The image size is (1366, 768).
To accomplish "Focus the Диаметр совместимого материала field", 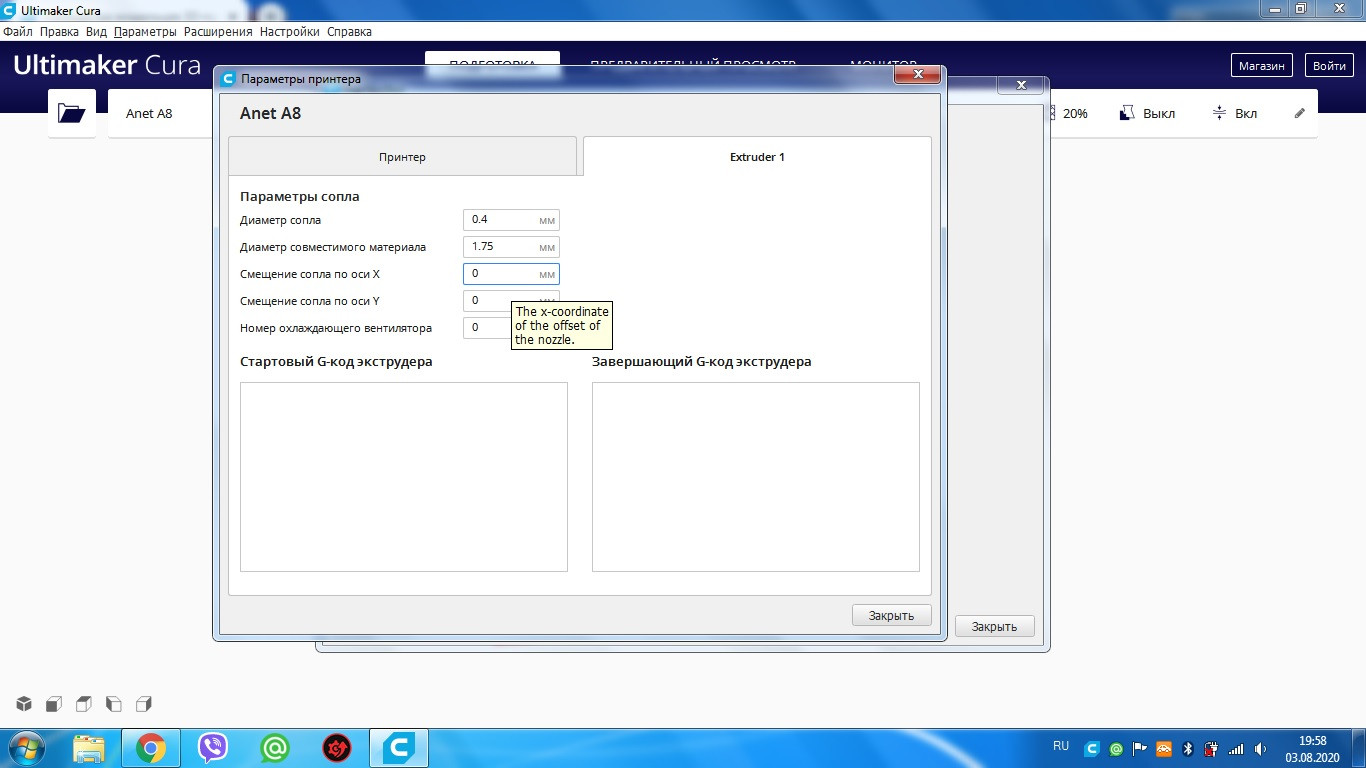I will pos(511,247).
